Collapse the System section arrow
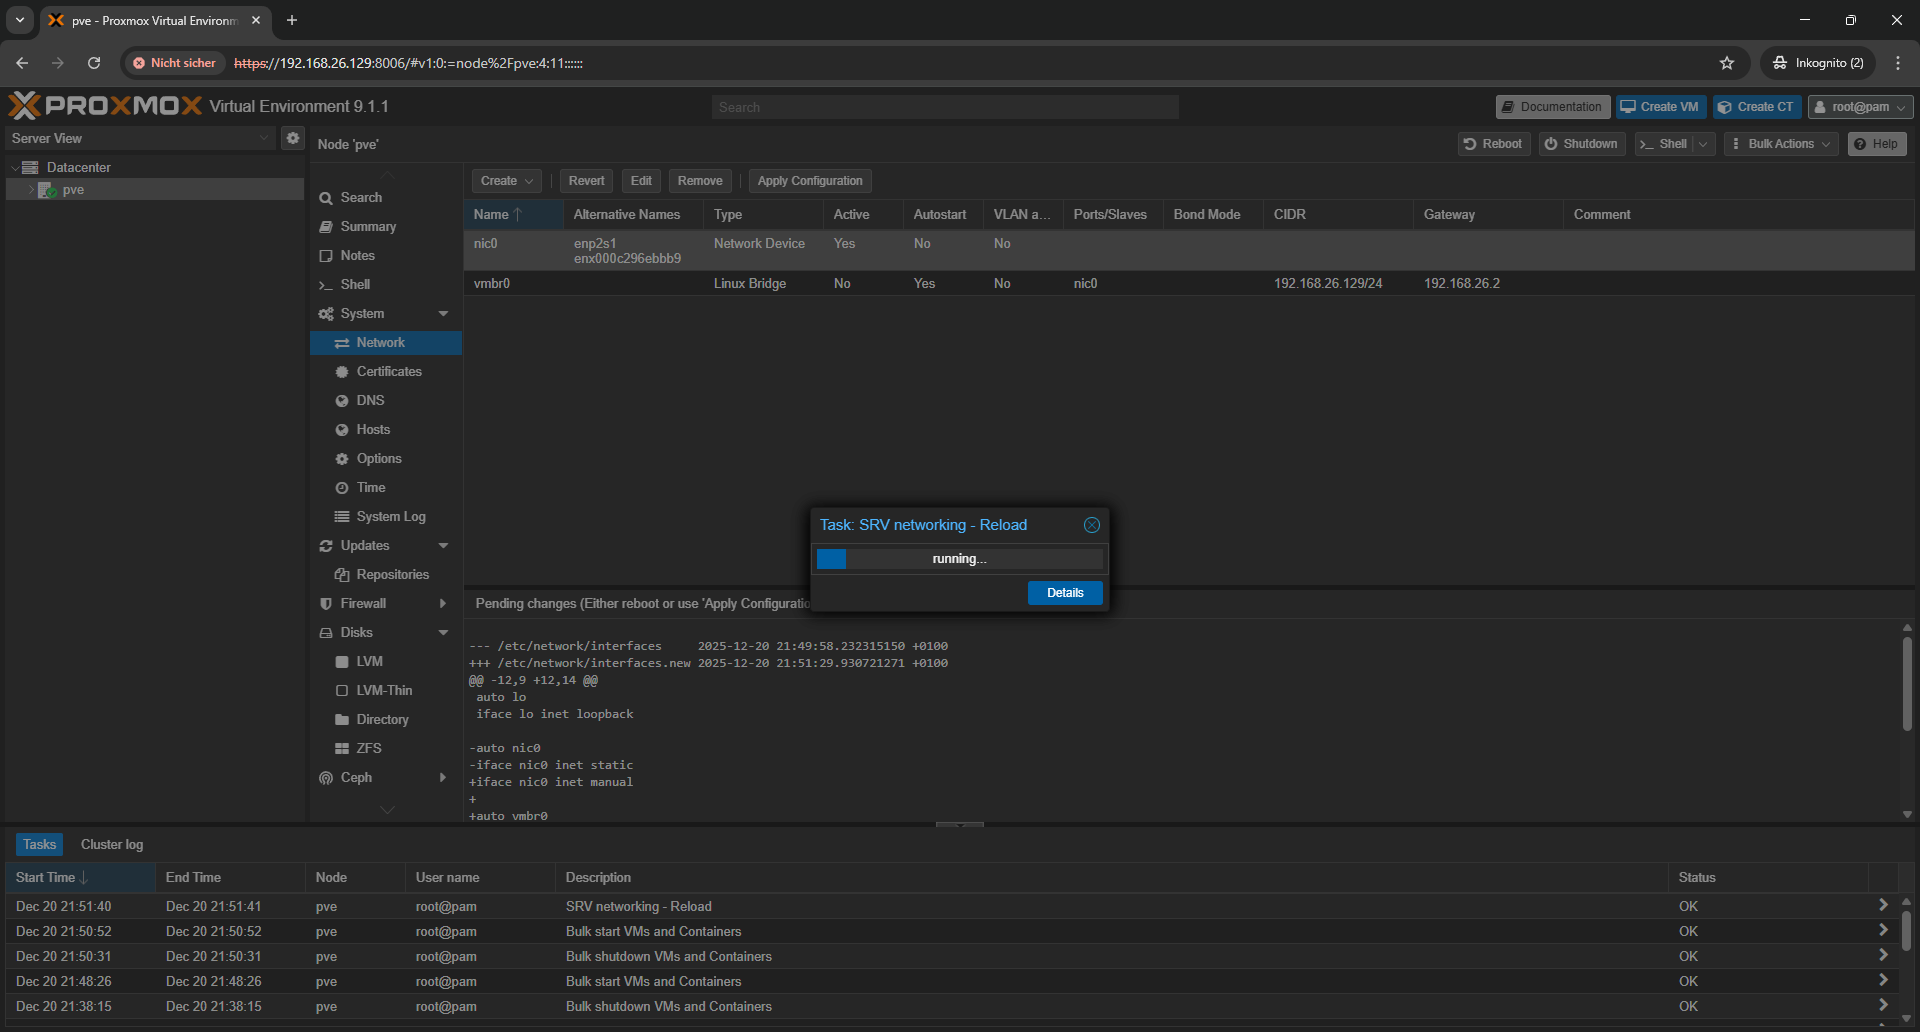1920x1032 pixels. pyautogui.click(x=443, y=314)
